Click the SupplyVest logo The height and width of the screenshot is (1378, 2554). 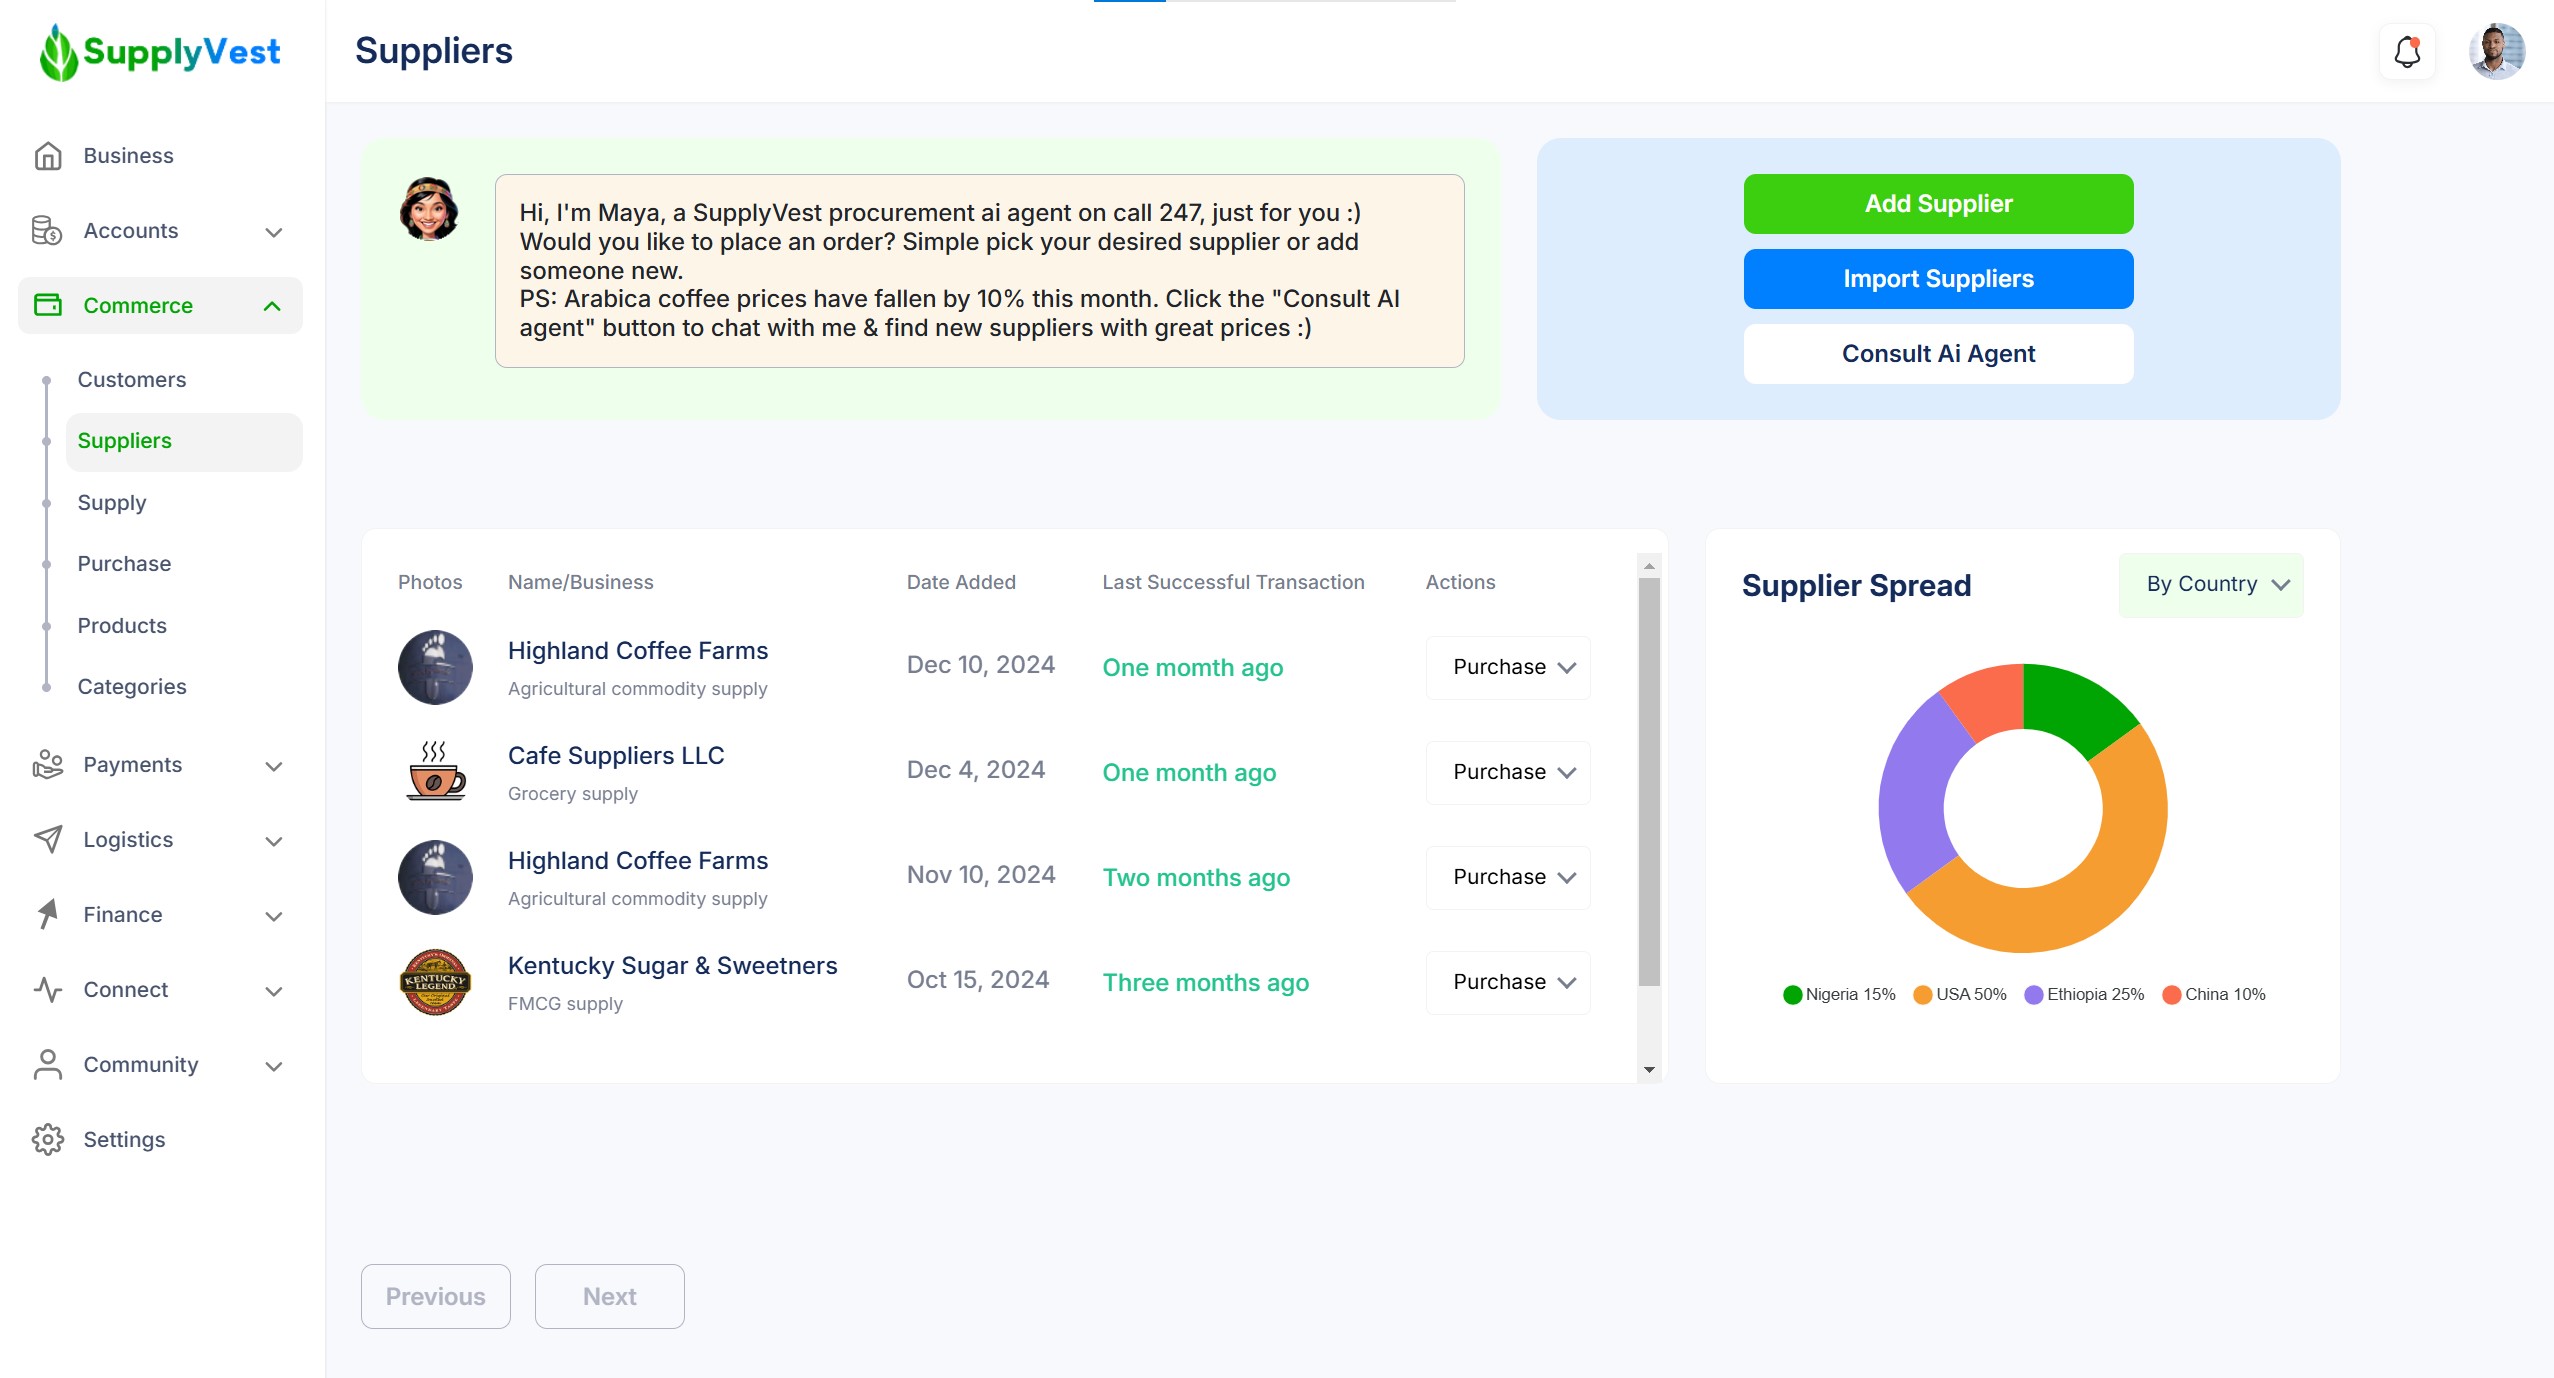point(160,52)
